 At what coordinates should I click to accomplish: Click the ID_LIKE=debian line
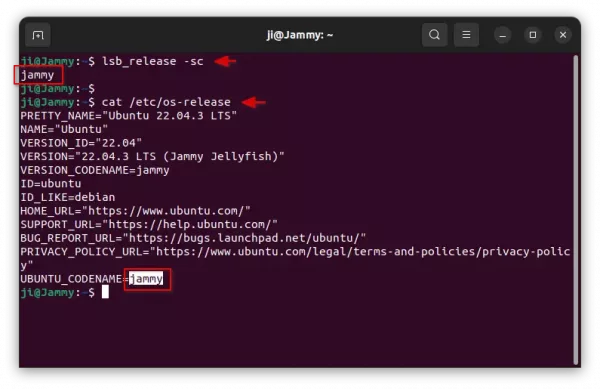tap(68, 197)
